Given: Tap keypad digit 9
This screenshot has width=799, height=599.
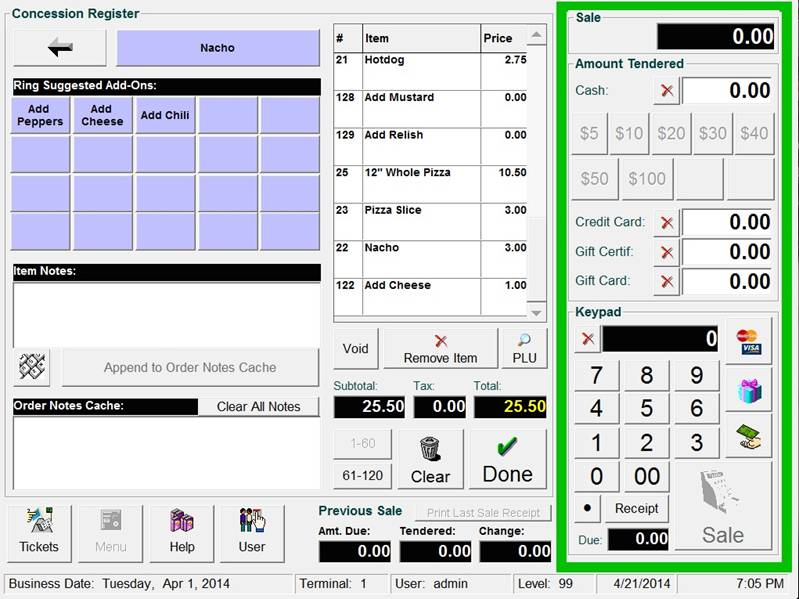Looking at the screenshot, I should (x=697, y=376).
